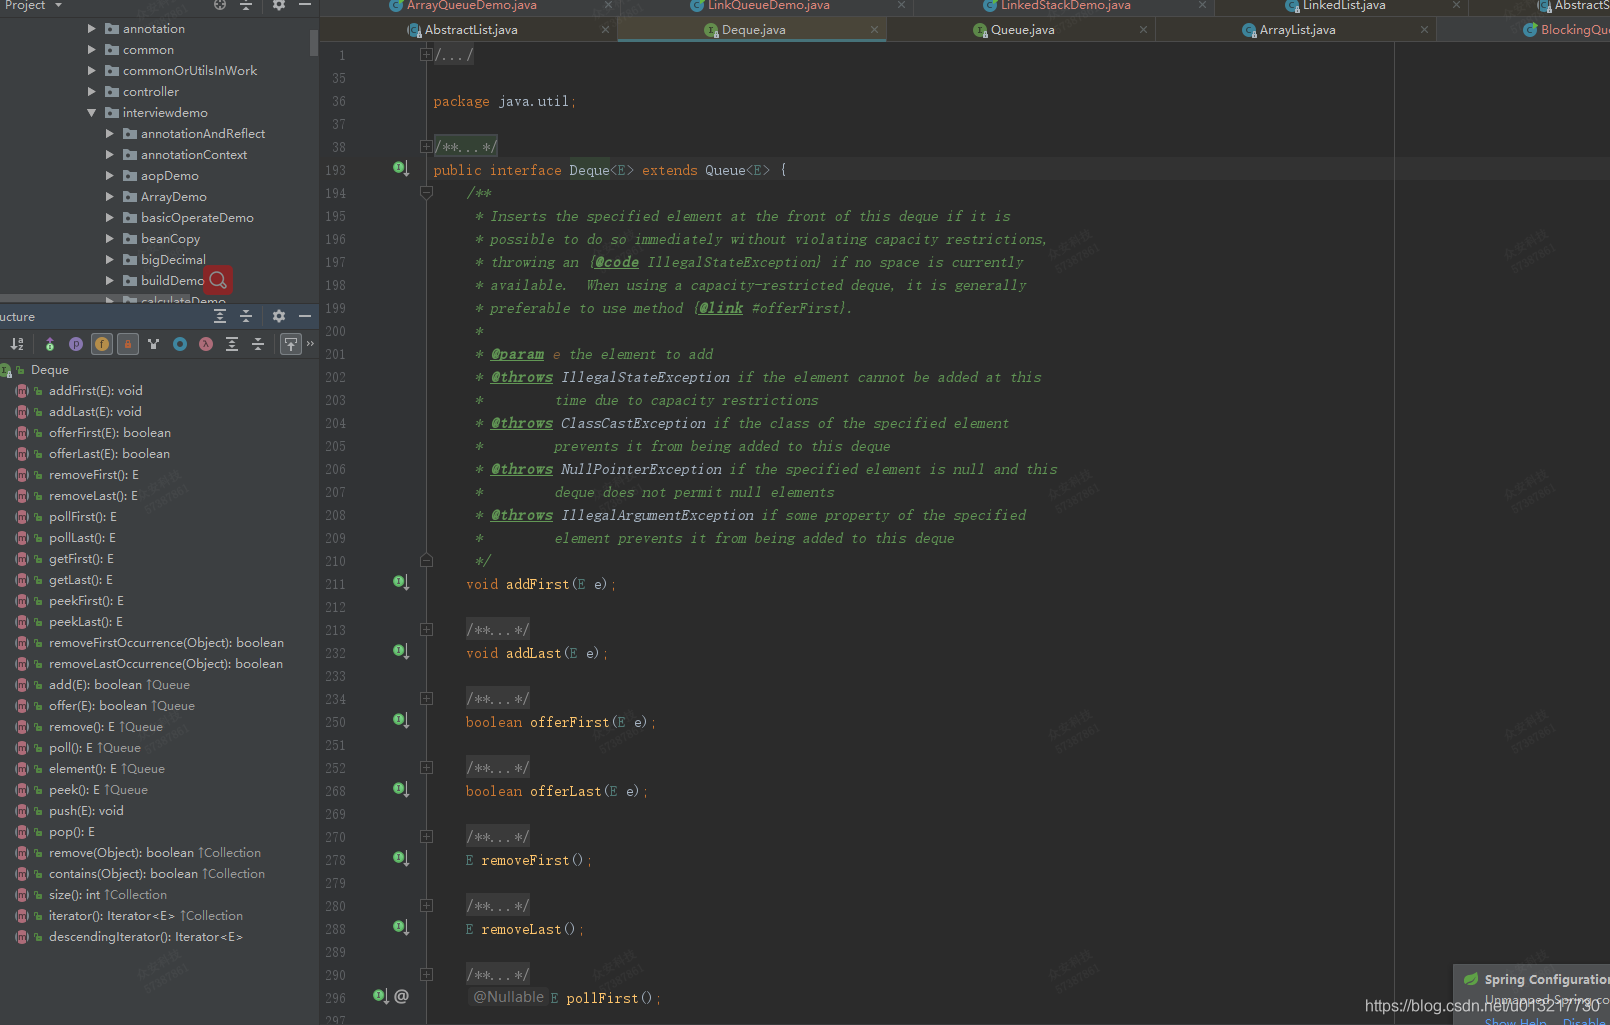The image size is (1610, 1025).
Task: Toggle Sort Alphabetically in Structure toolbar
Action: click(x=17, y=344)
